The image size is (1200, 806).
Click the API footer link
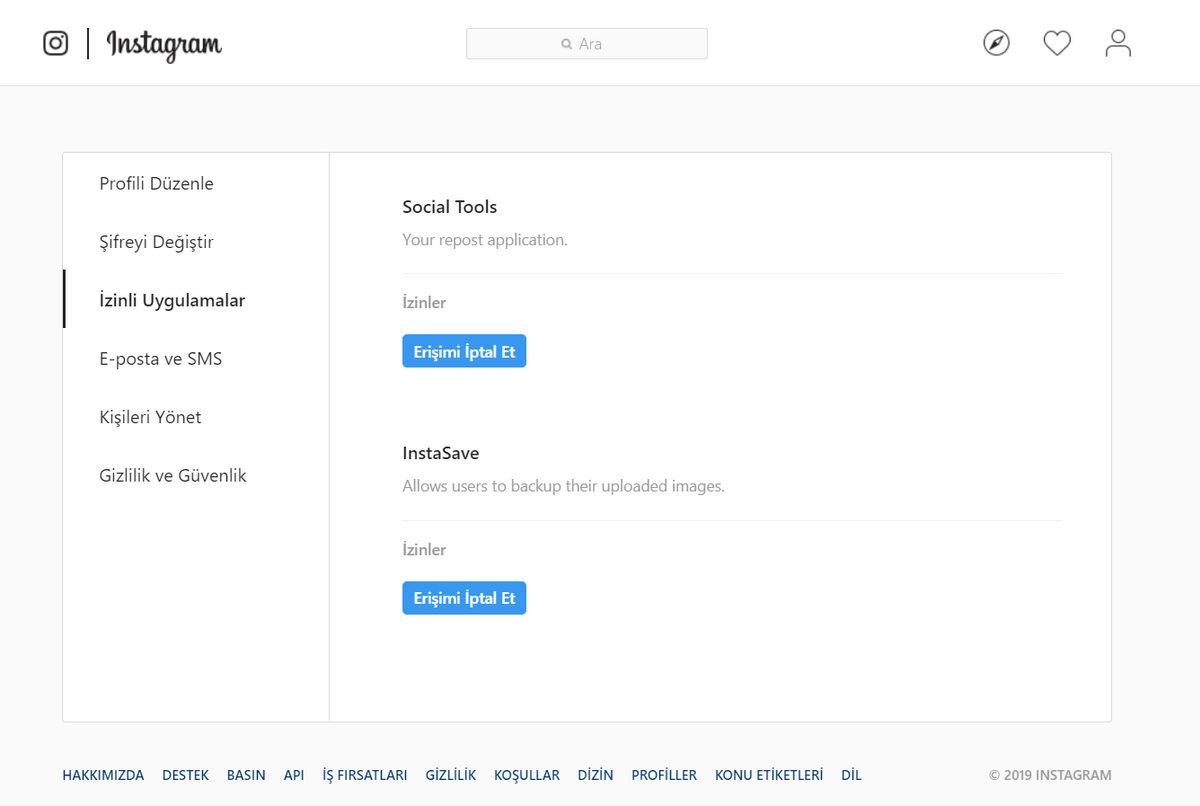(x=293, y=775)
